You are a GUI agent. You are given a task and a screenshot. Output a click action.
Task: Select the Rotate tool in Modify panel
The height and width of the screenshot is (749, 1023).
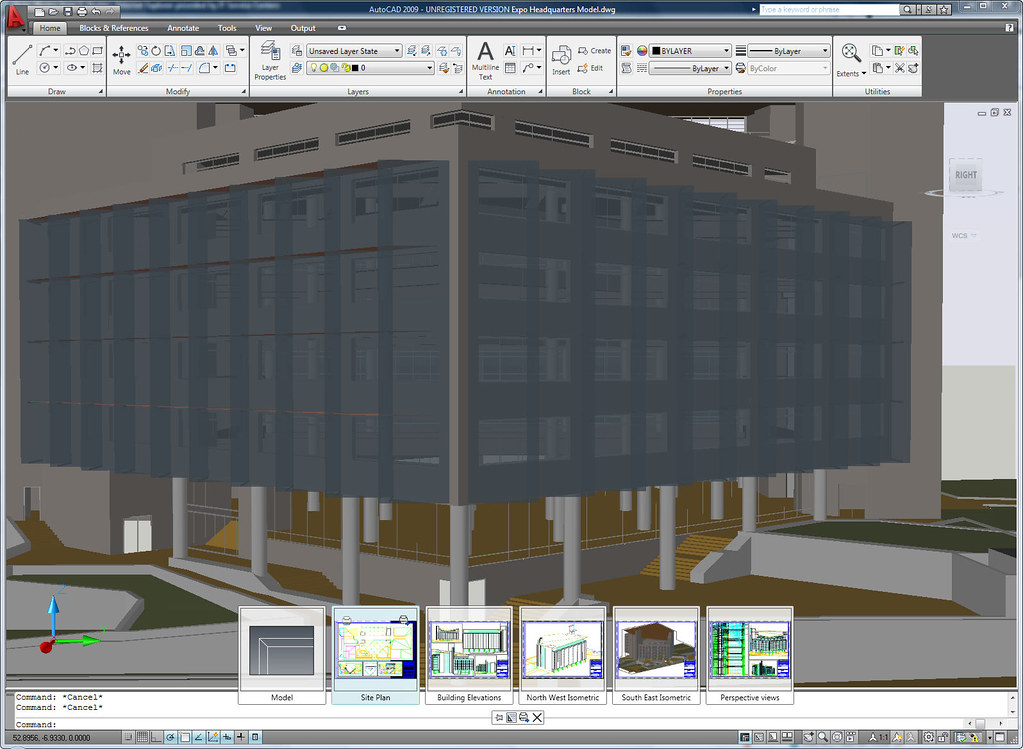tap(156, 51)
